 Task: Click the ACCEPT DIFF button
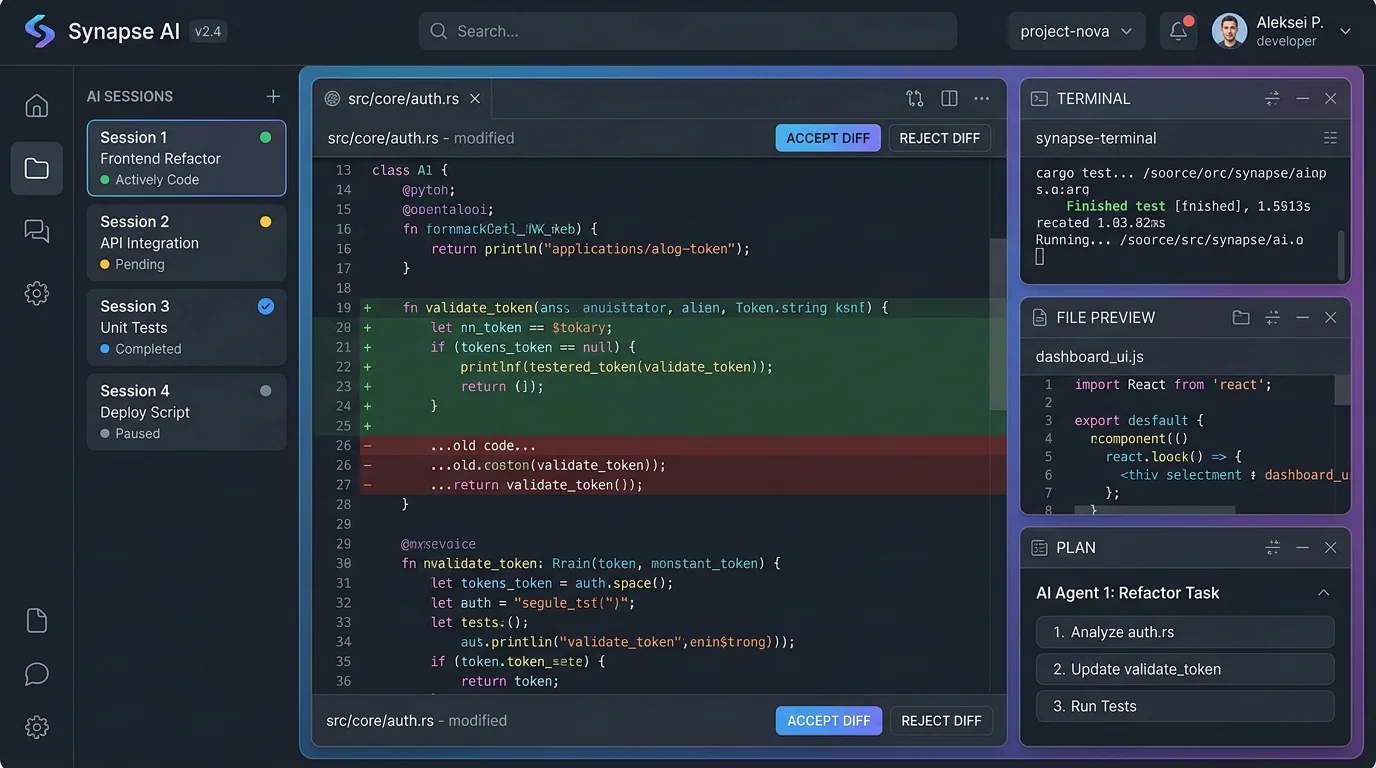828,138
